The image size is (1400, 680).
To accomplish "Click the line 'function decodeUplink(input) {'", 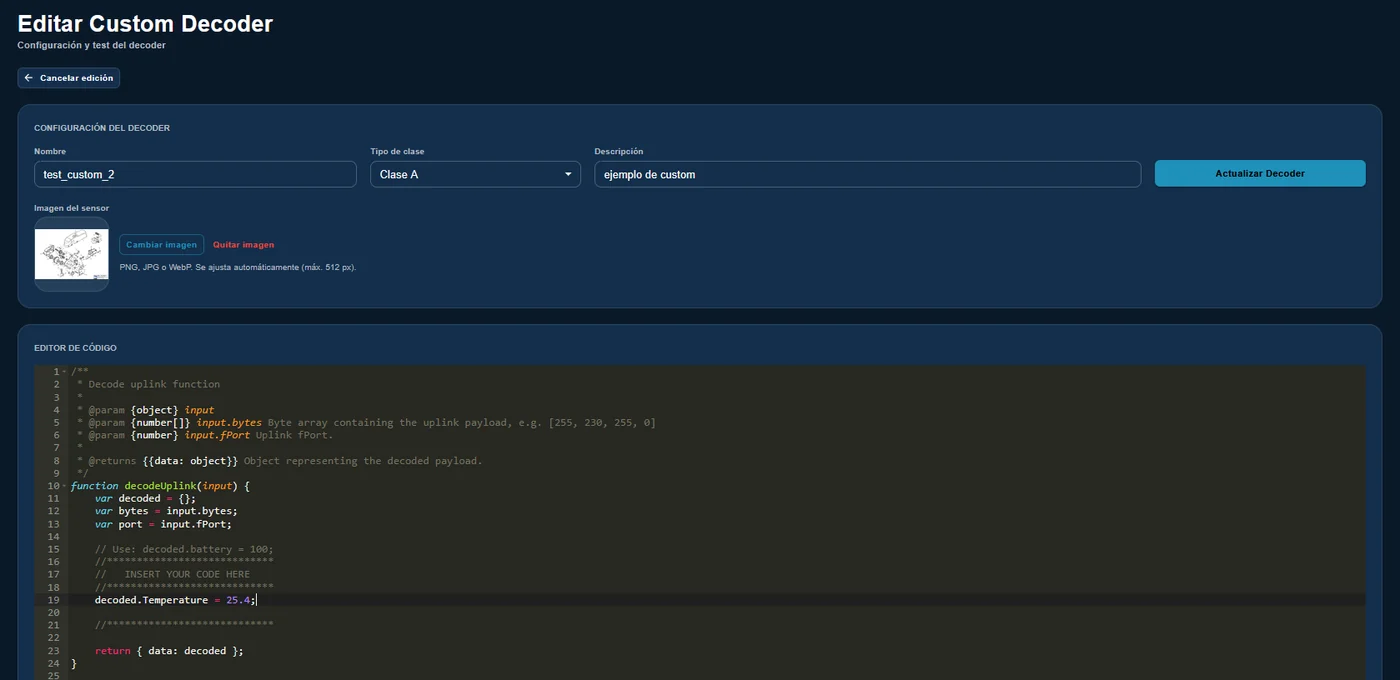I will pyautogui.click(x=160, y=486).
